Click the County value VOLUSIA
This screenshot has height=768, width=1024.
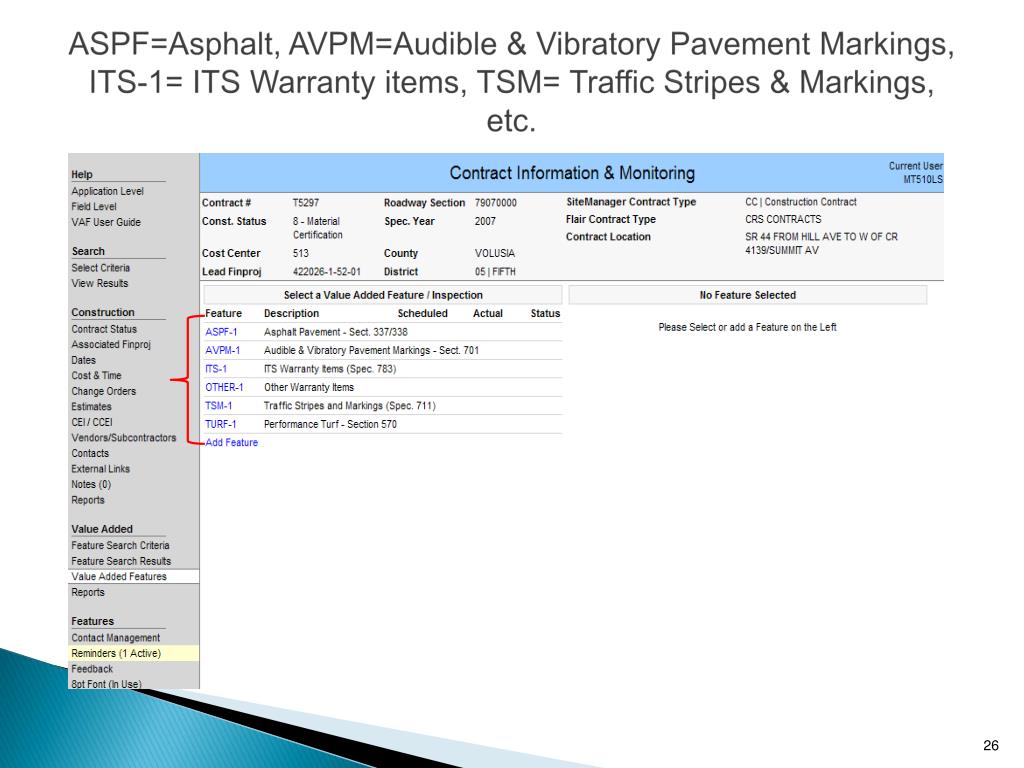(494, 253)
